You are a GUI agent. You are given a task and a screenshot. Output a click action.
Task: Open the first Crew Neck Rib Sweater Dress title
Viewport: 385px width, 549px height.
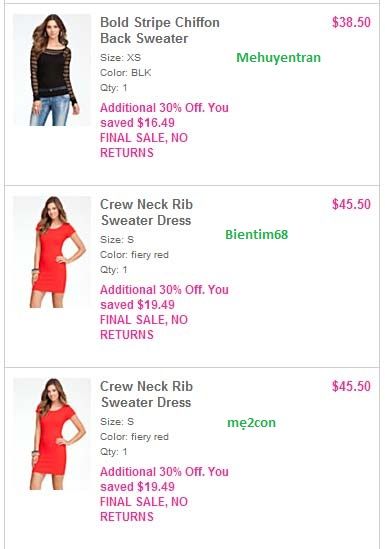146,212
